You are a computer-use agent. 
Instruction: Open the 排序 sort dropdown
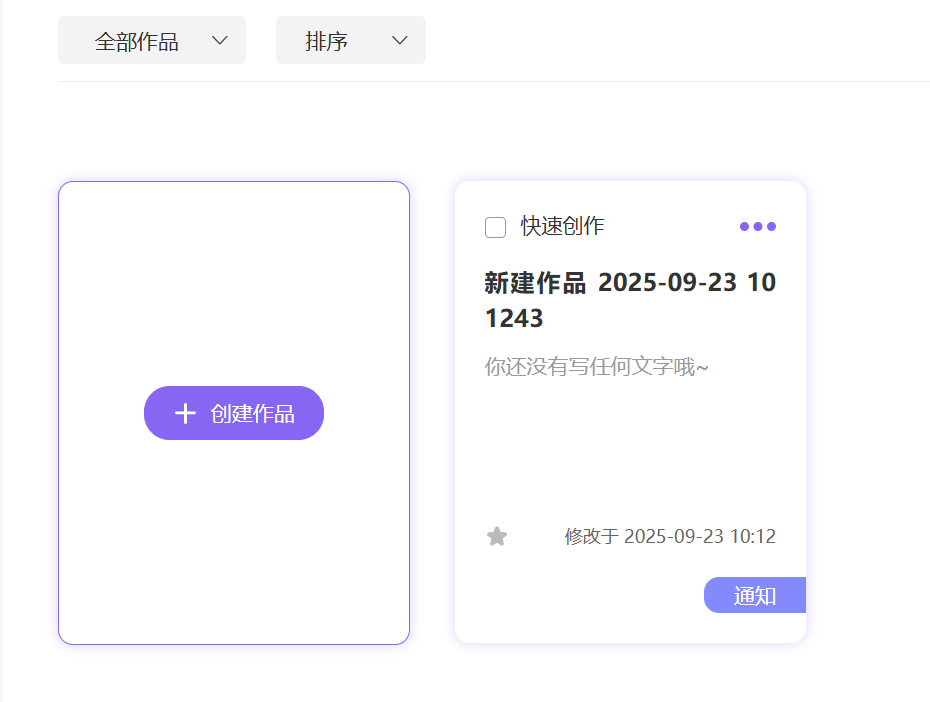[x=350, y=41]
